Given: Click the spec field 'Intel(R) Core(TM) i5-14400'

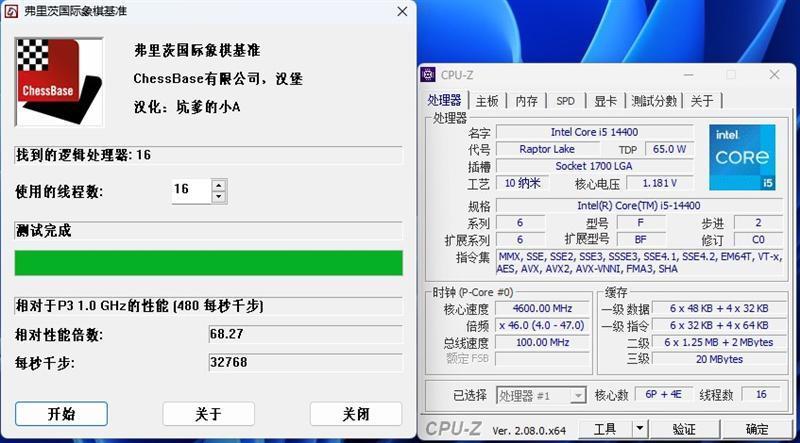Looking at the screenshot, I should pos(639,206).
